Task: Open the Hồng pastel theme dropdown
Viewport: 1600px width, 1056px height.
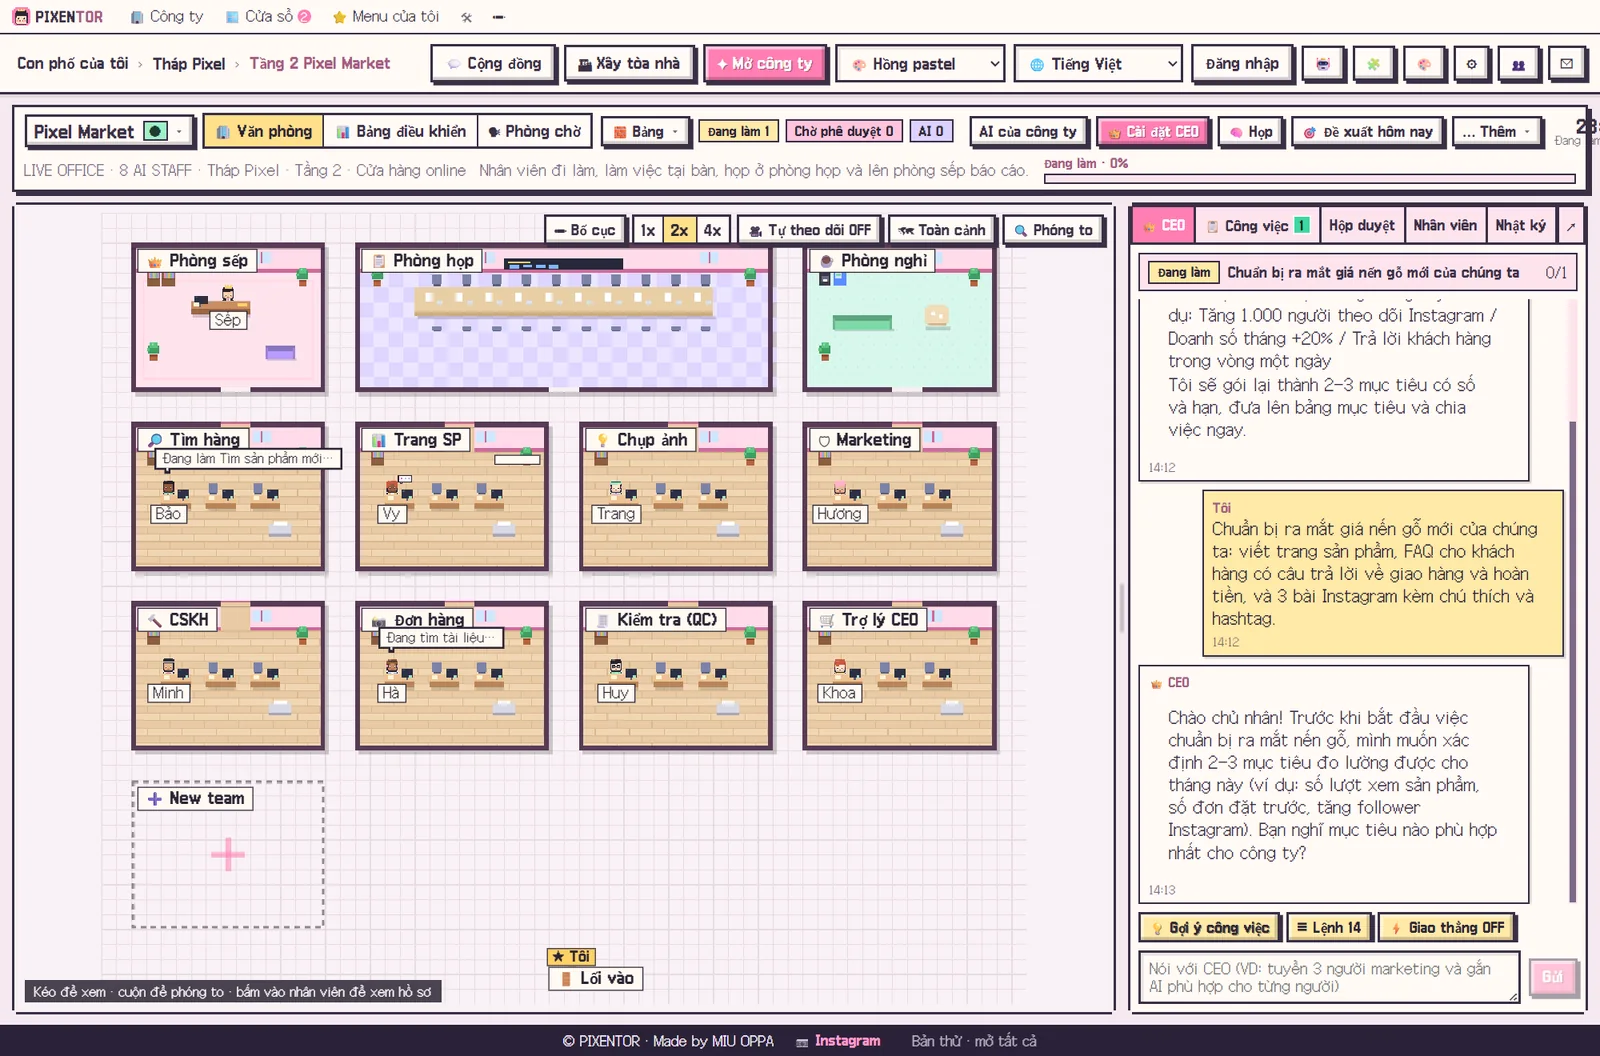Action: pyautogui.click(x=921, y=64)
